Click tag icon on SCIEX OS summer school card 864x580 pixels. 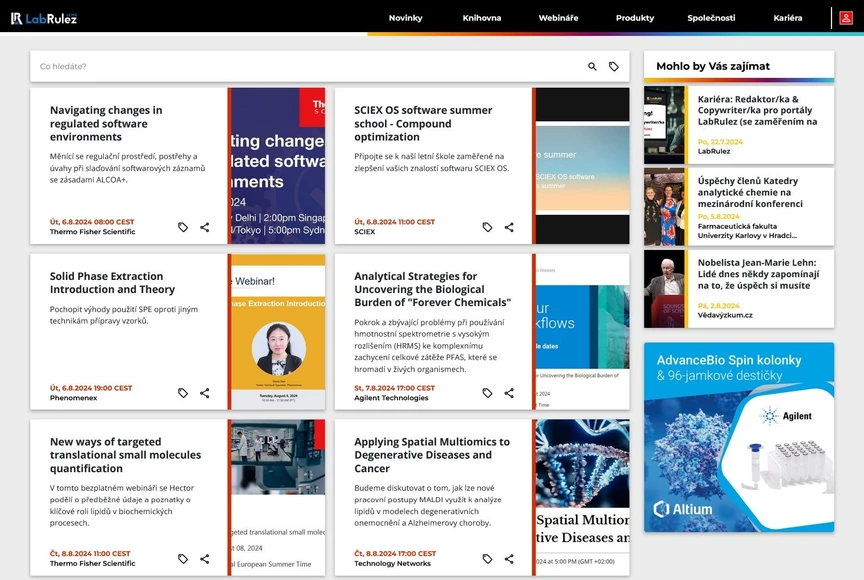click(487, 227)
